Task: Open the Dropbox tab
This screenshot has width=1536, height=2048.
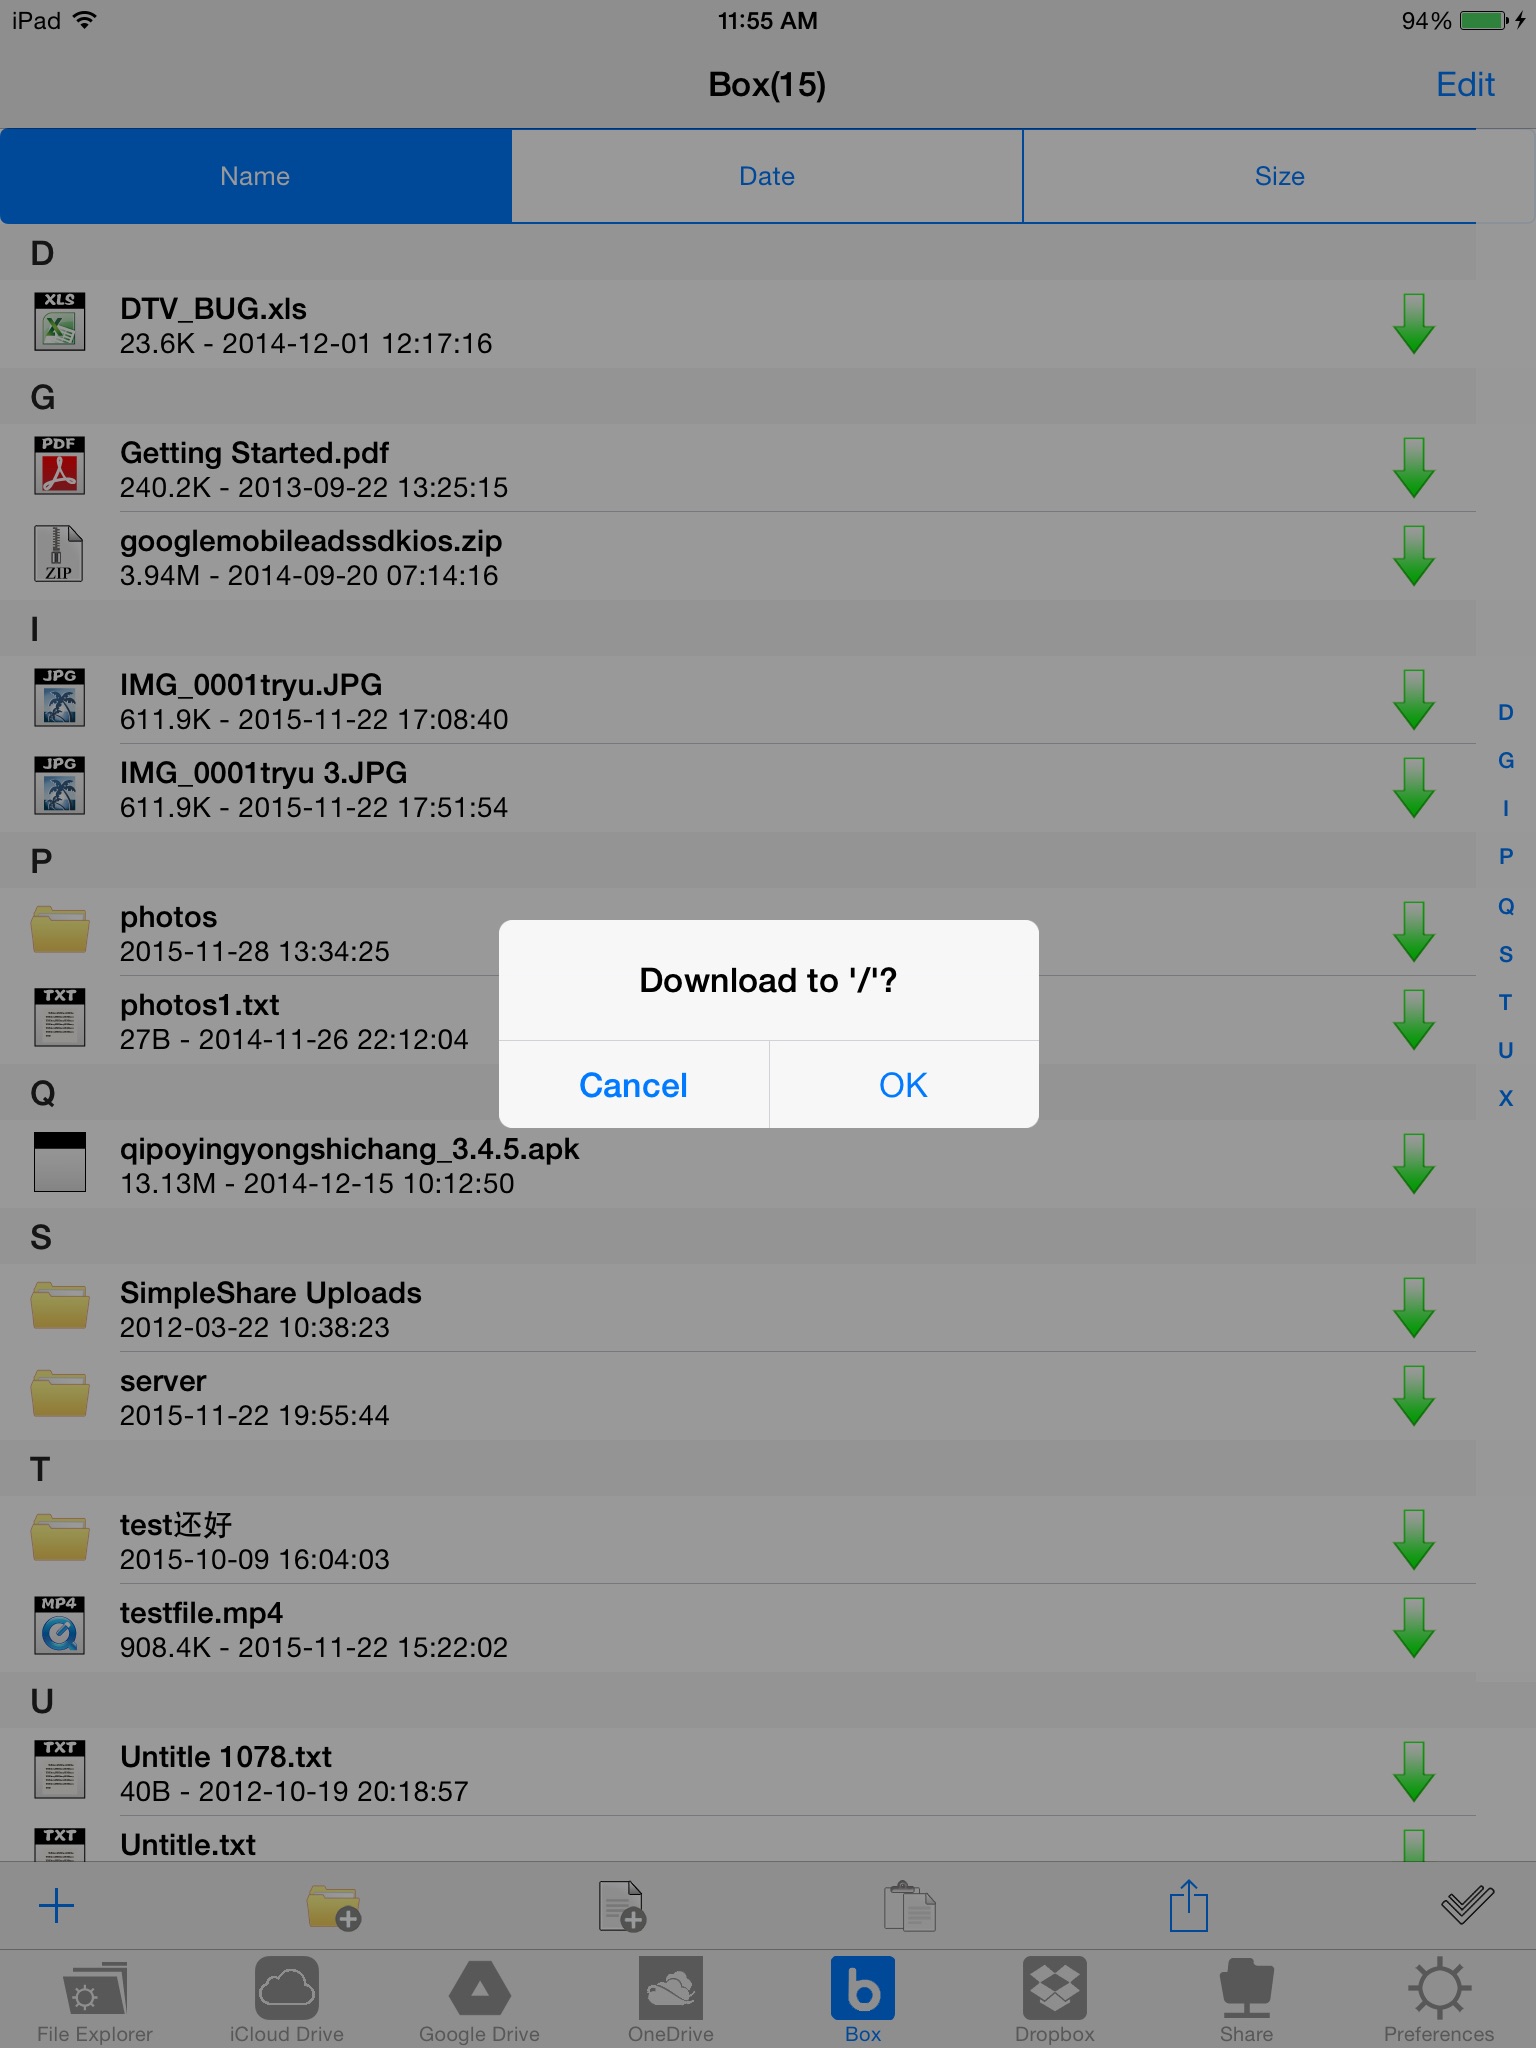Action: pos(1054,2000)
